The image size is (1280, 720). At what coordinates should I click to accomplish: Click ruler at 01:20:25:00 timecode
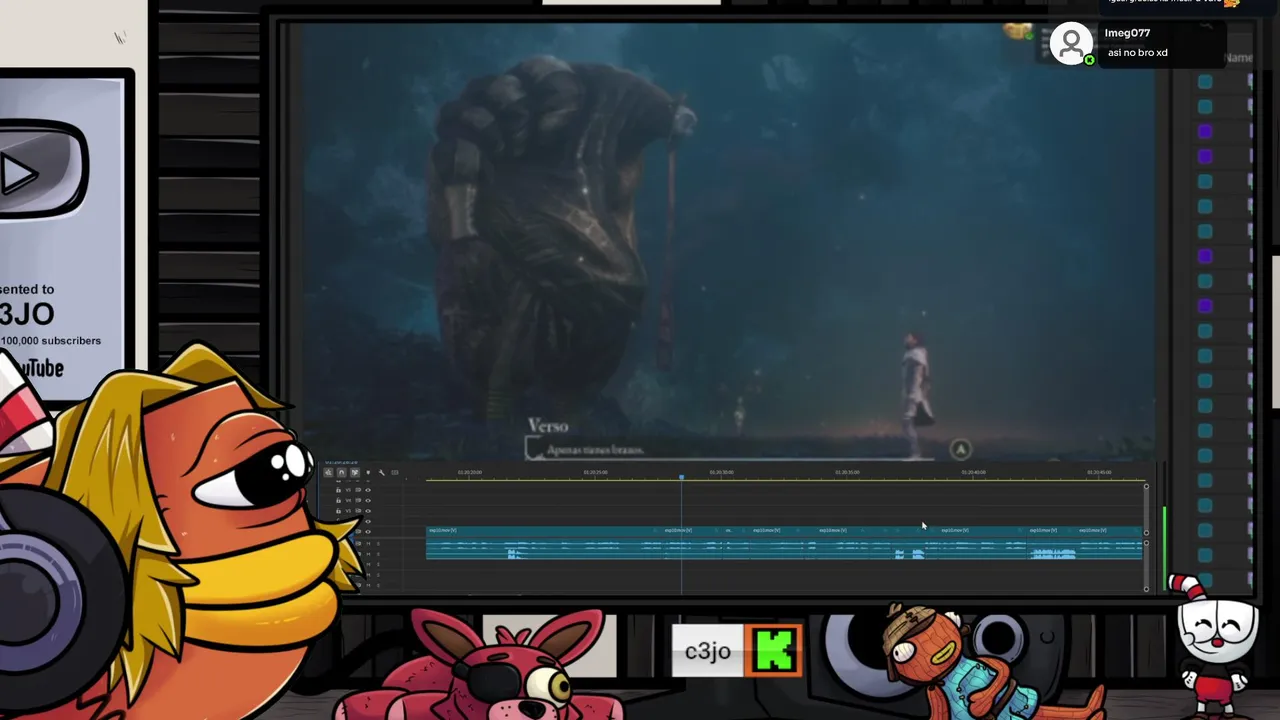click(x=595, y=472)
